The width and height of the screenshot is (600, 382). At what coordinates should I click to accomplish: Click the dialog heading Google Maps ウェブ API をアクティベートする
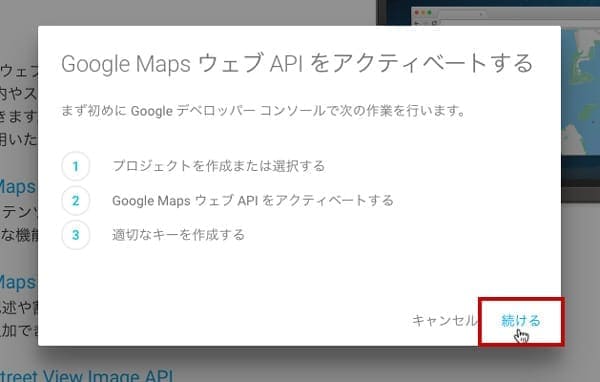point(297,64)
